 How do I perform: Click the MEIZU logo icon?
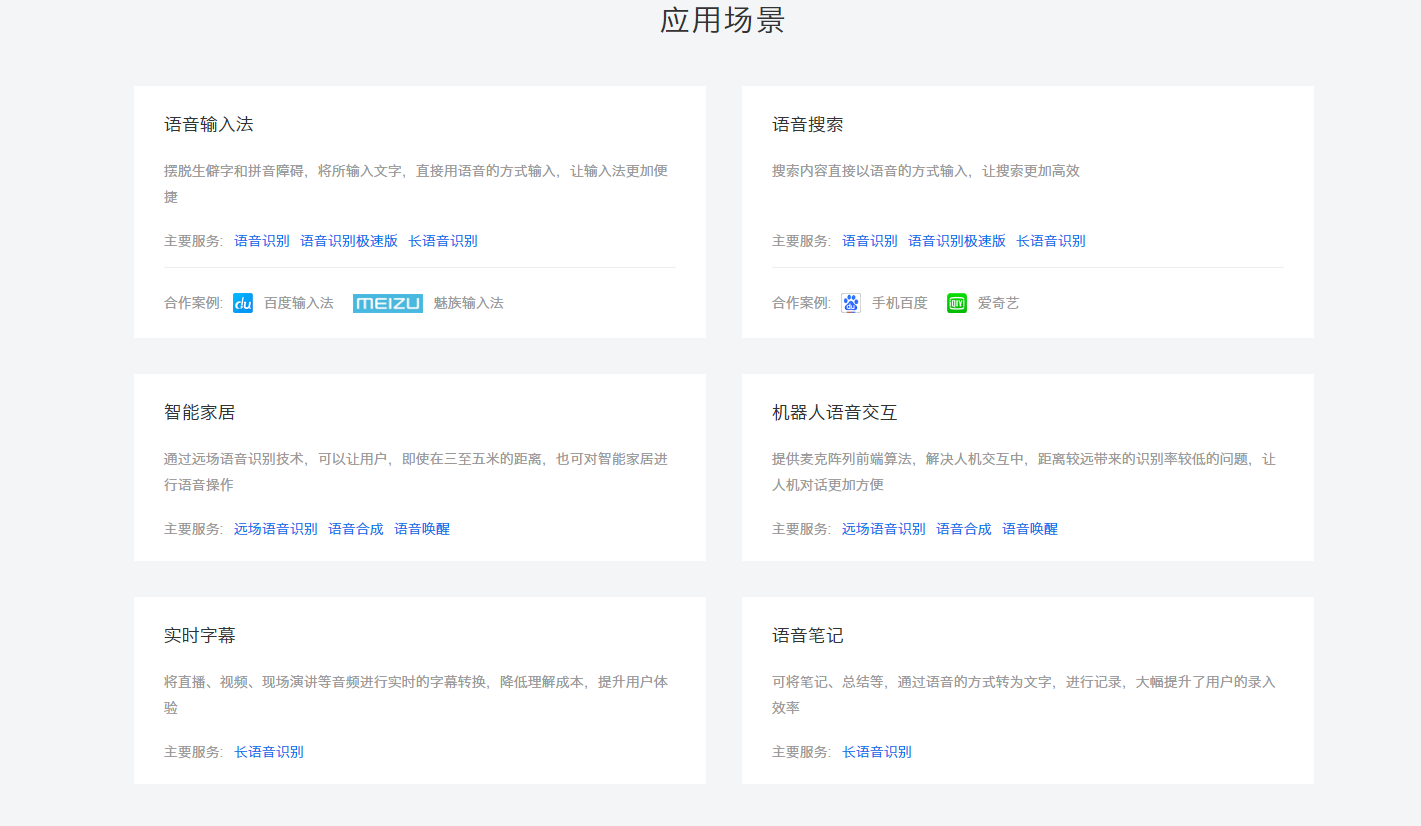(x=388, y=303)
